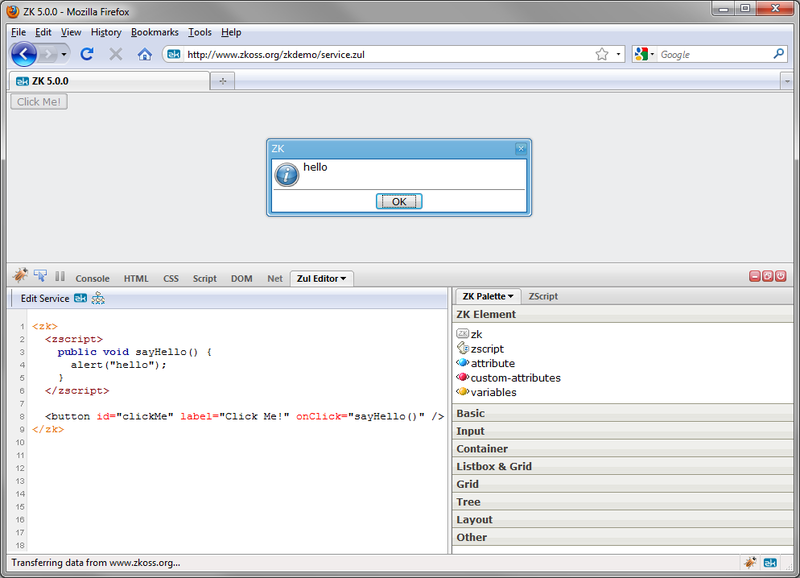
Task: Click the ZK icon in status bar
Action: [x=770, y=563]
